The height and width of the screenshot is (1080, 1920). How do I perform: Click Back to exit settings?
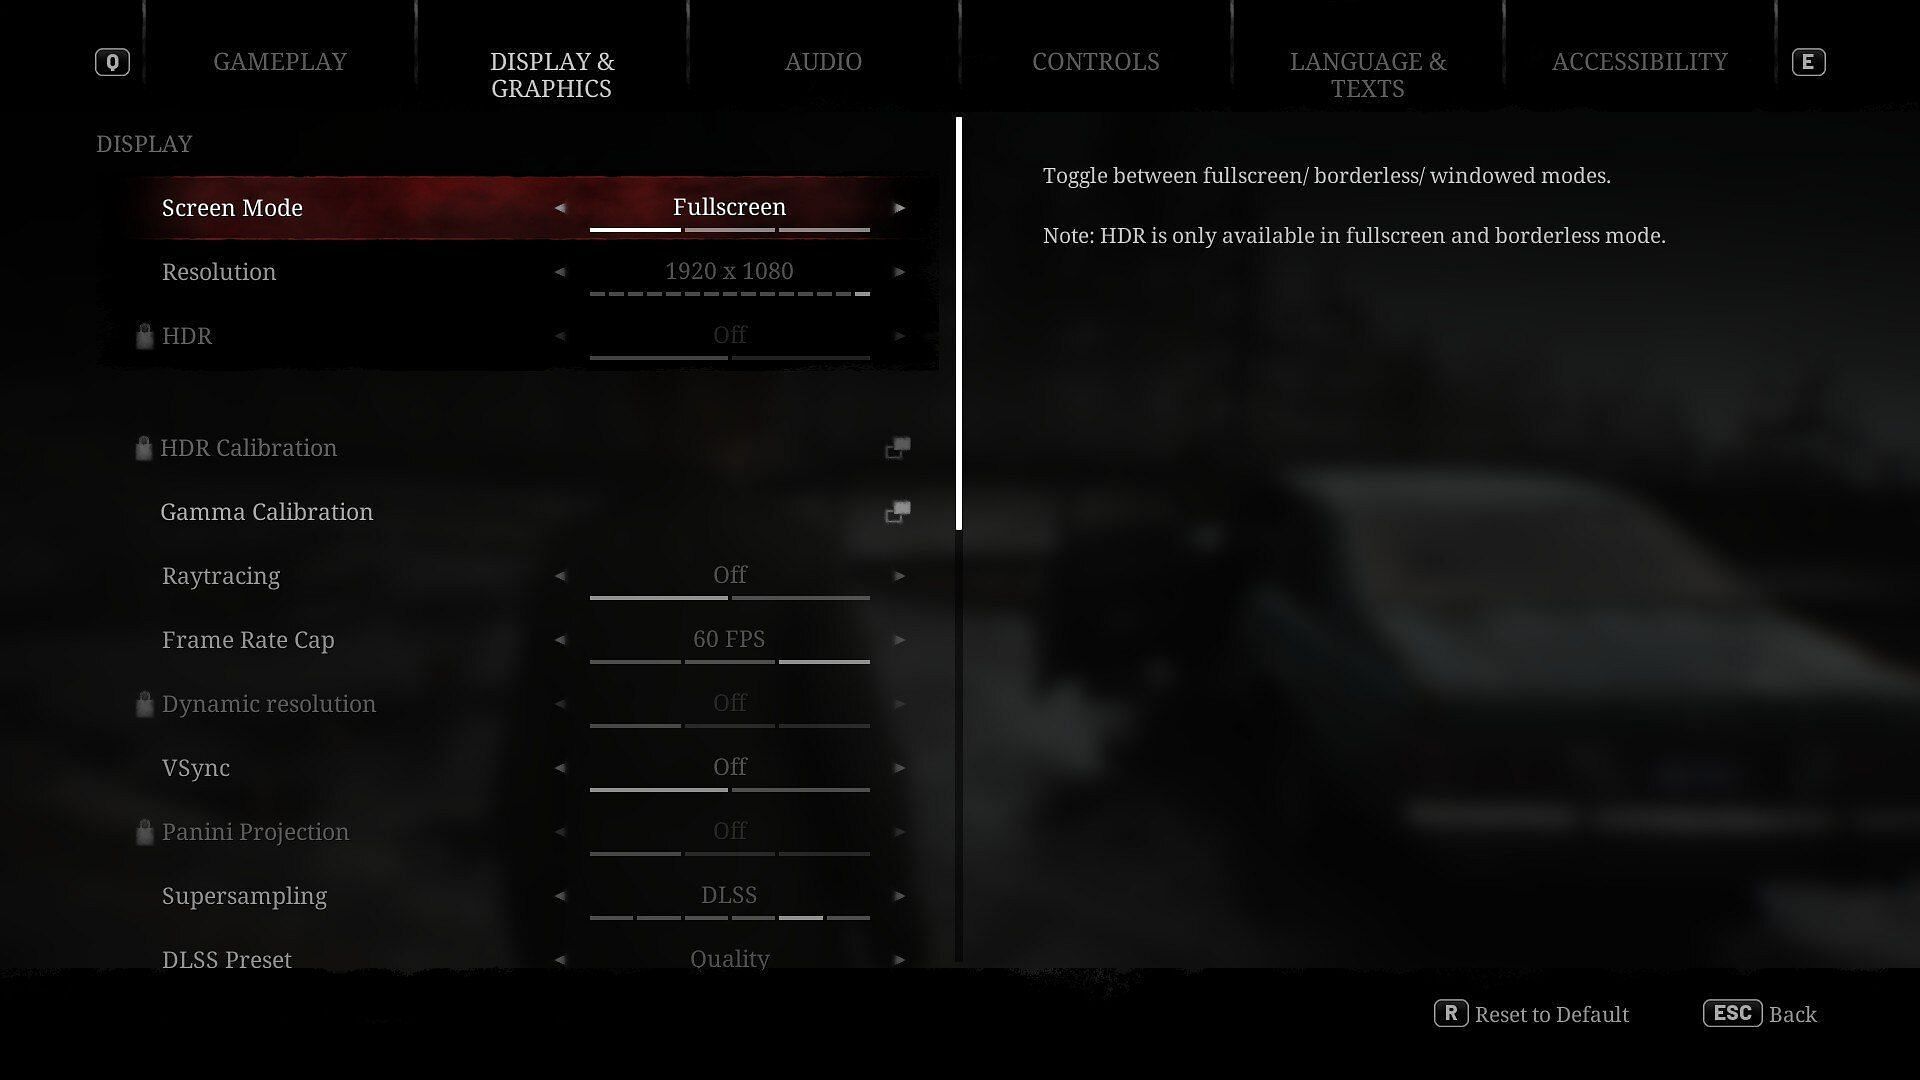pos(1792,1014)
